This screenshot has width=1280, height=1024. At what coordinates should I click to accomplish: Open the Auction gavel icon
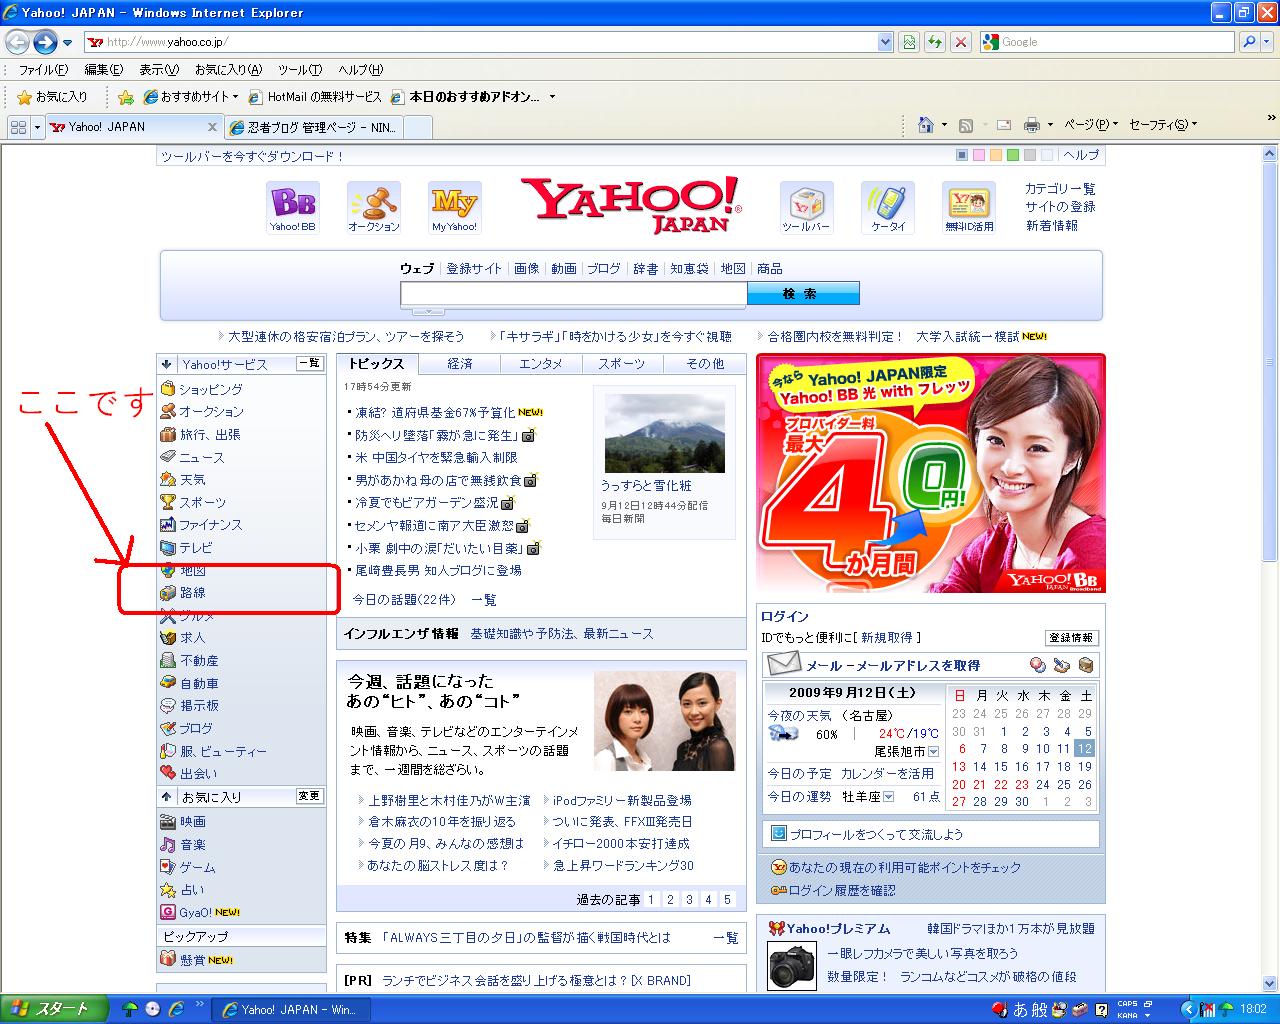point(374,207)
